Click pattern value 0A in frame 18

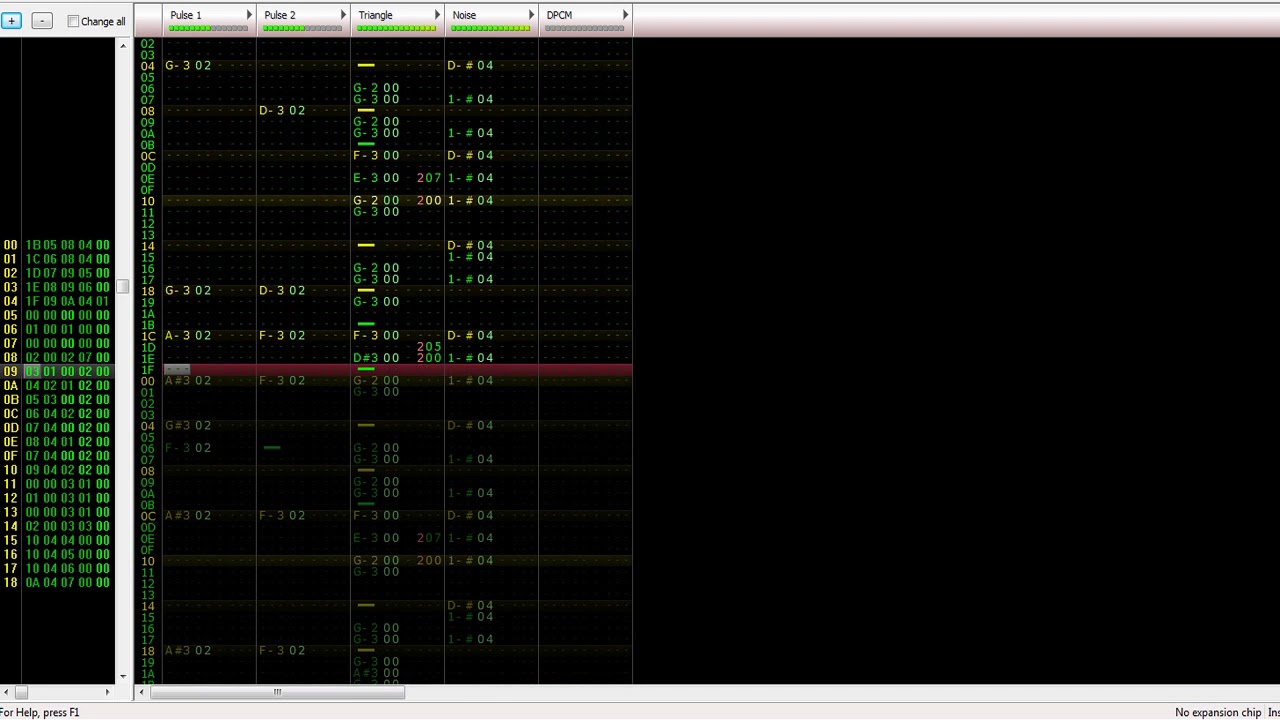tap(33, 582)
